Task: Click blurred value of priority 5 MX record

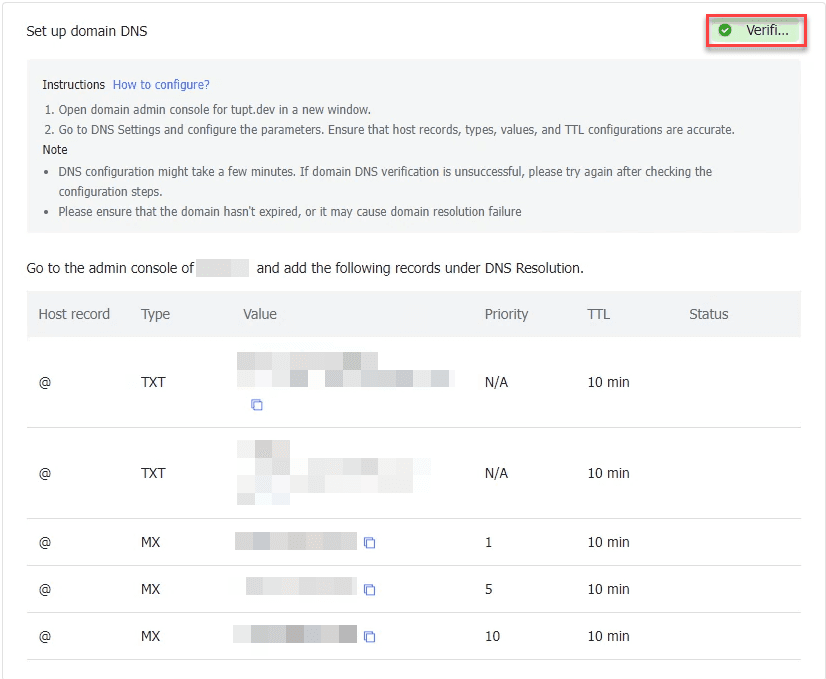Action: pyautogui.click(x=301, y=586)
